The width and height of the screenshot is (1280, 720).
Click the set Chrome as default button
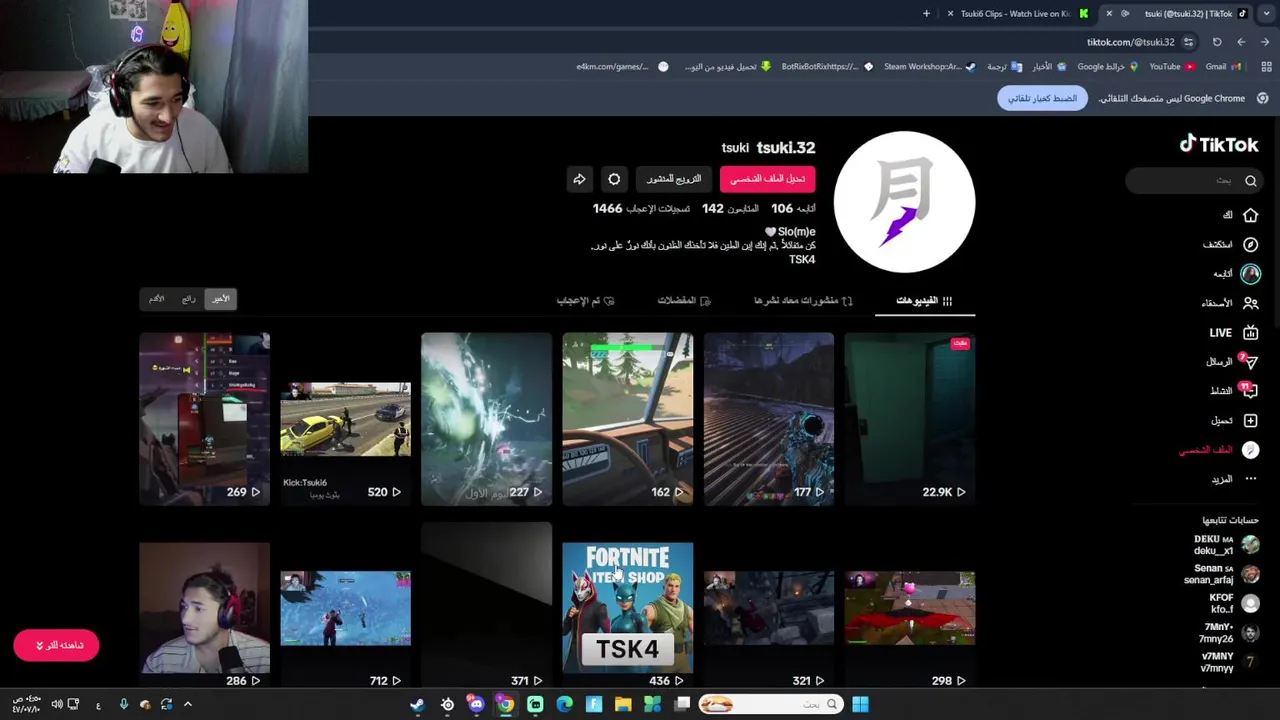click(1042, 98)
